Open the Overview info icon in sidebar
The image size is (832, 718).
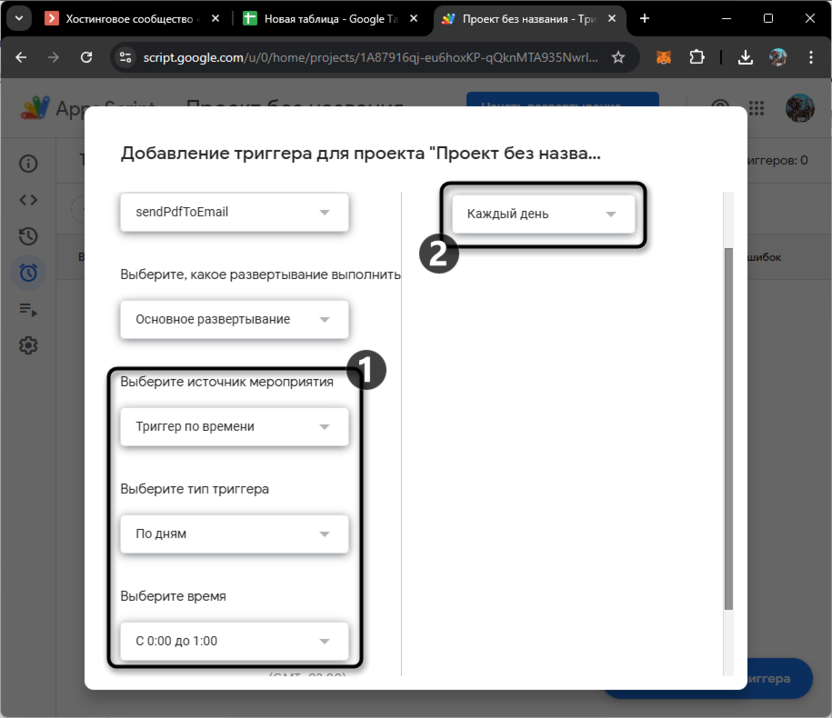28,163
